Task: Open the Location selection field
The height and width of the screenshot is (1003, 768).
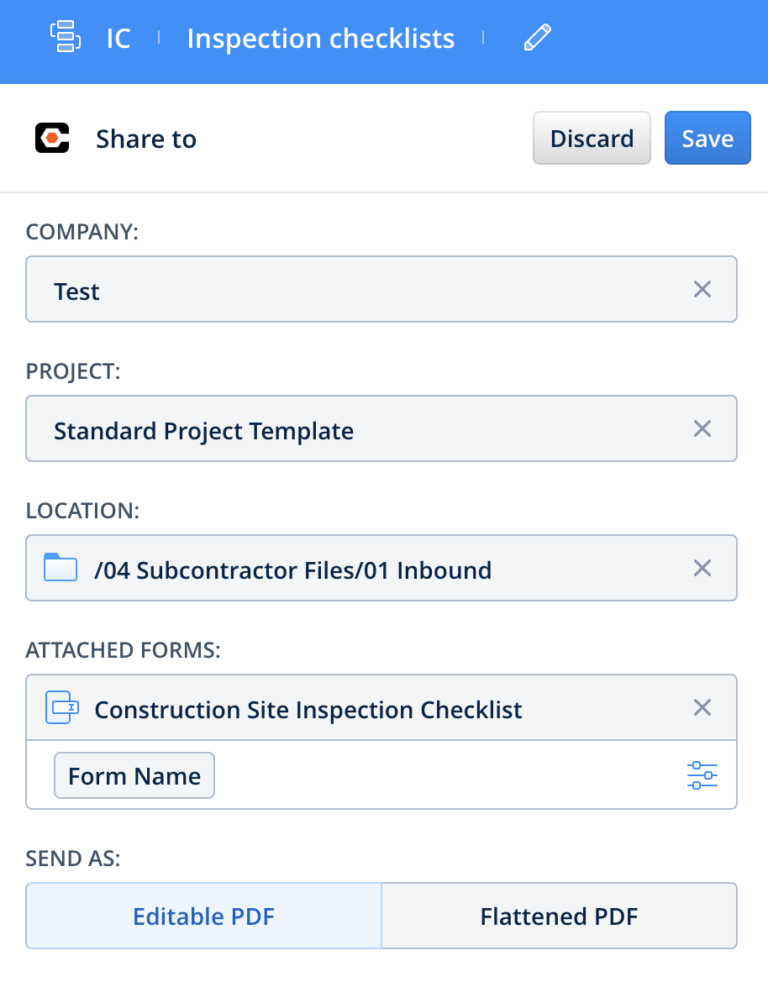Action: (350, 568)
